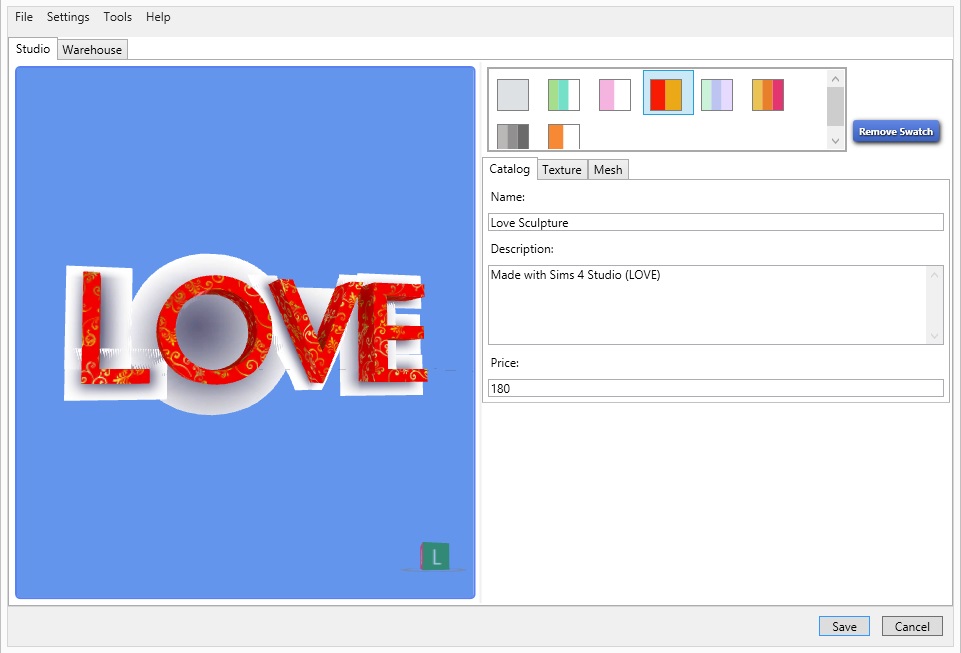Image resolution: width=961 pixels, height=653 pixels.
Task: Focus the Price field showing 180
Action: tap(715, 388)
